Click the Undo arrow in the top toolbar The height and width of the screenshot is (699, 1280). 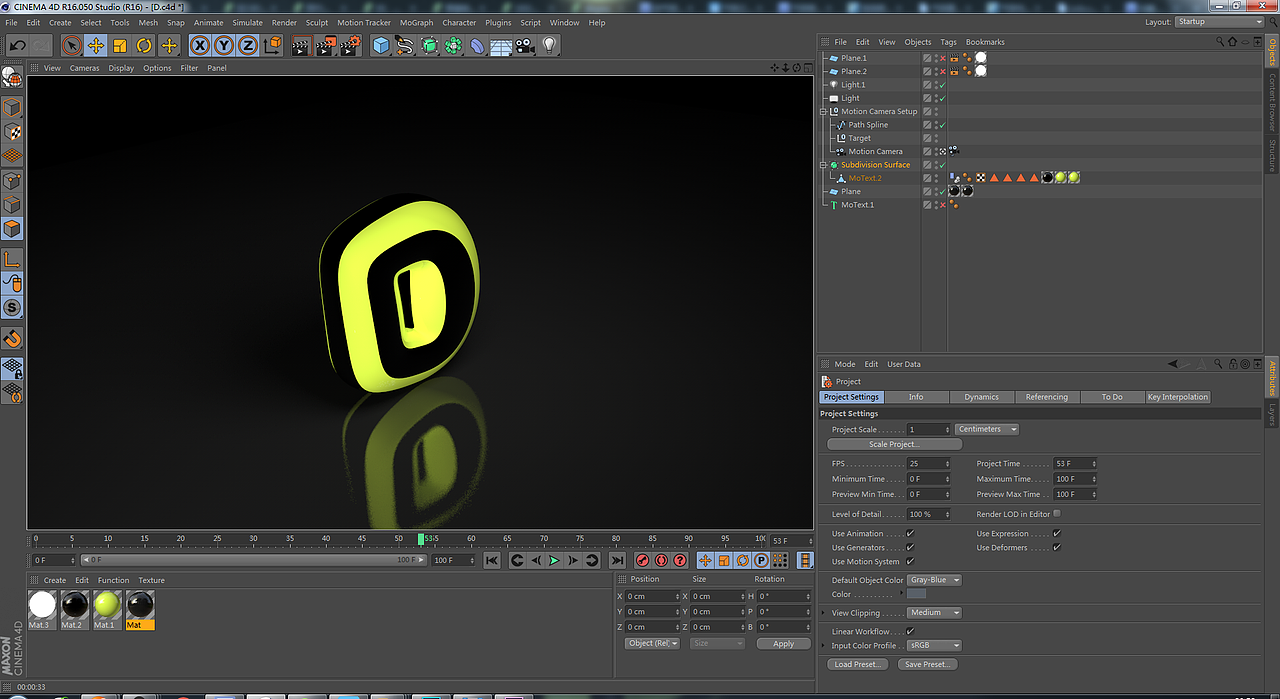17,45
